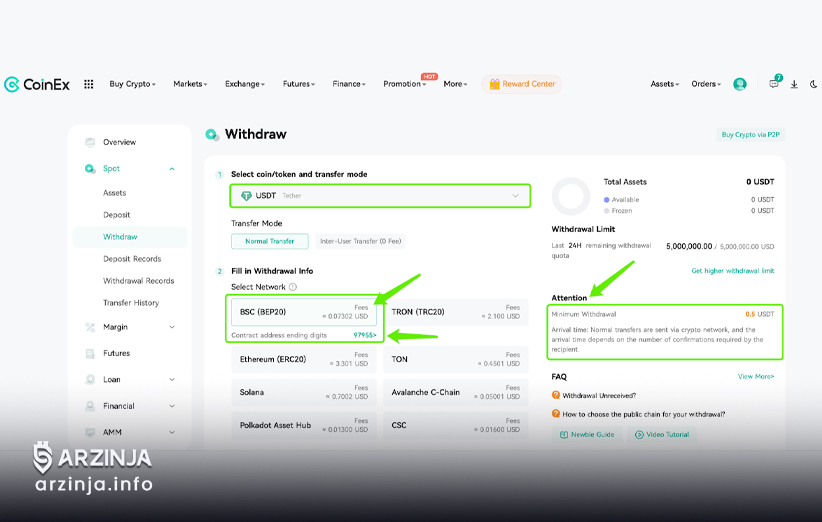
Task: Click the Withdrawal Unreceived? FAQ entry
Action: pos(599,396)
